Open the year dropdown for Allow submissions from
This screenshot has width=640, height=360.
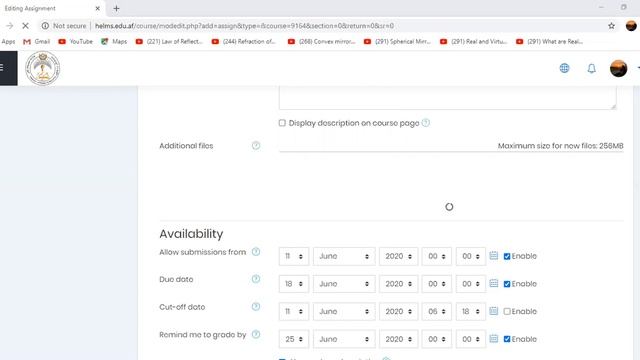398,256
